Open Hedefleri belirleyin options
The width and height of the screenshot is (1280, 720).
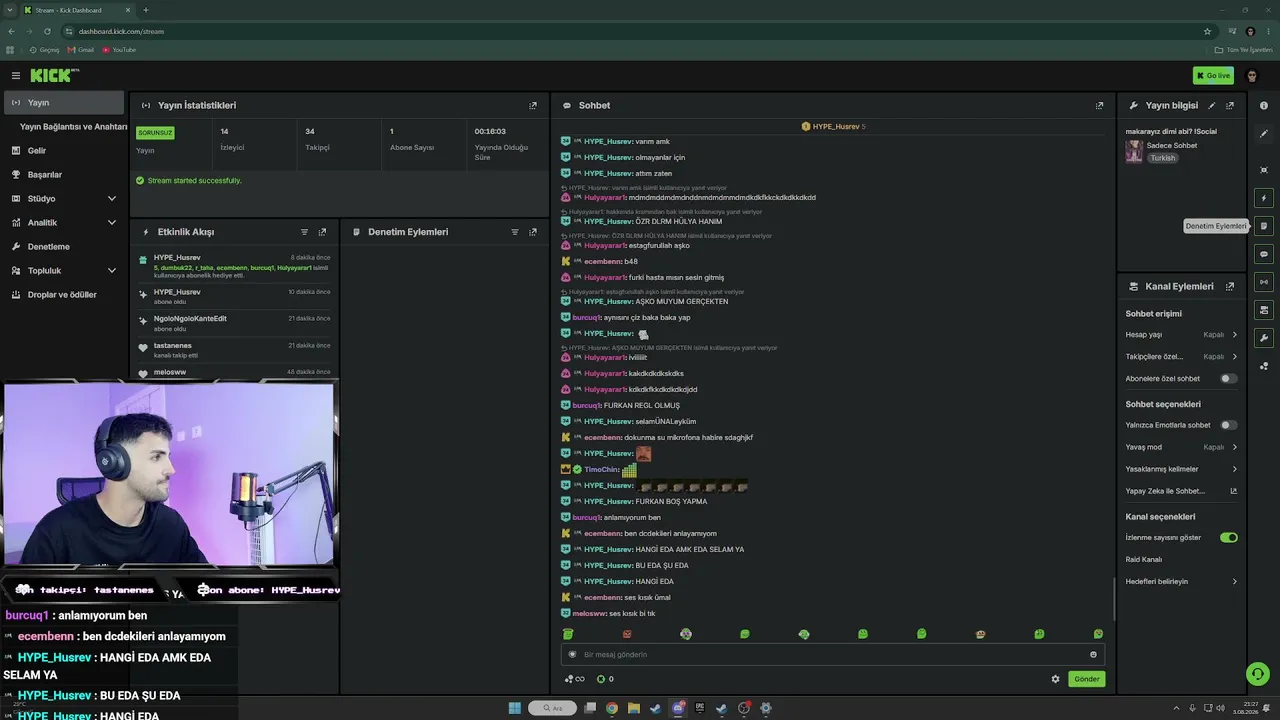coord(1181,581)
